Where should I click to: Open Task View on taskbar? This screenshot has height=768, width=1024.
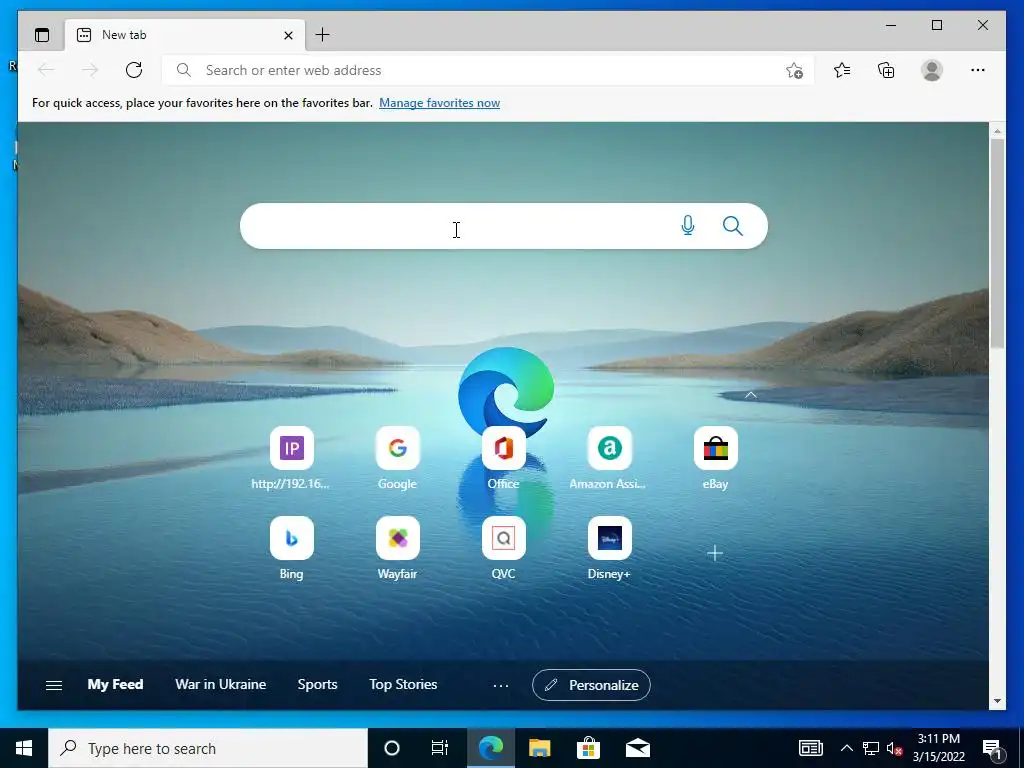(440, 748)
